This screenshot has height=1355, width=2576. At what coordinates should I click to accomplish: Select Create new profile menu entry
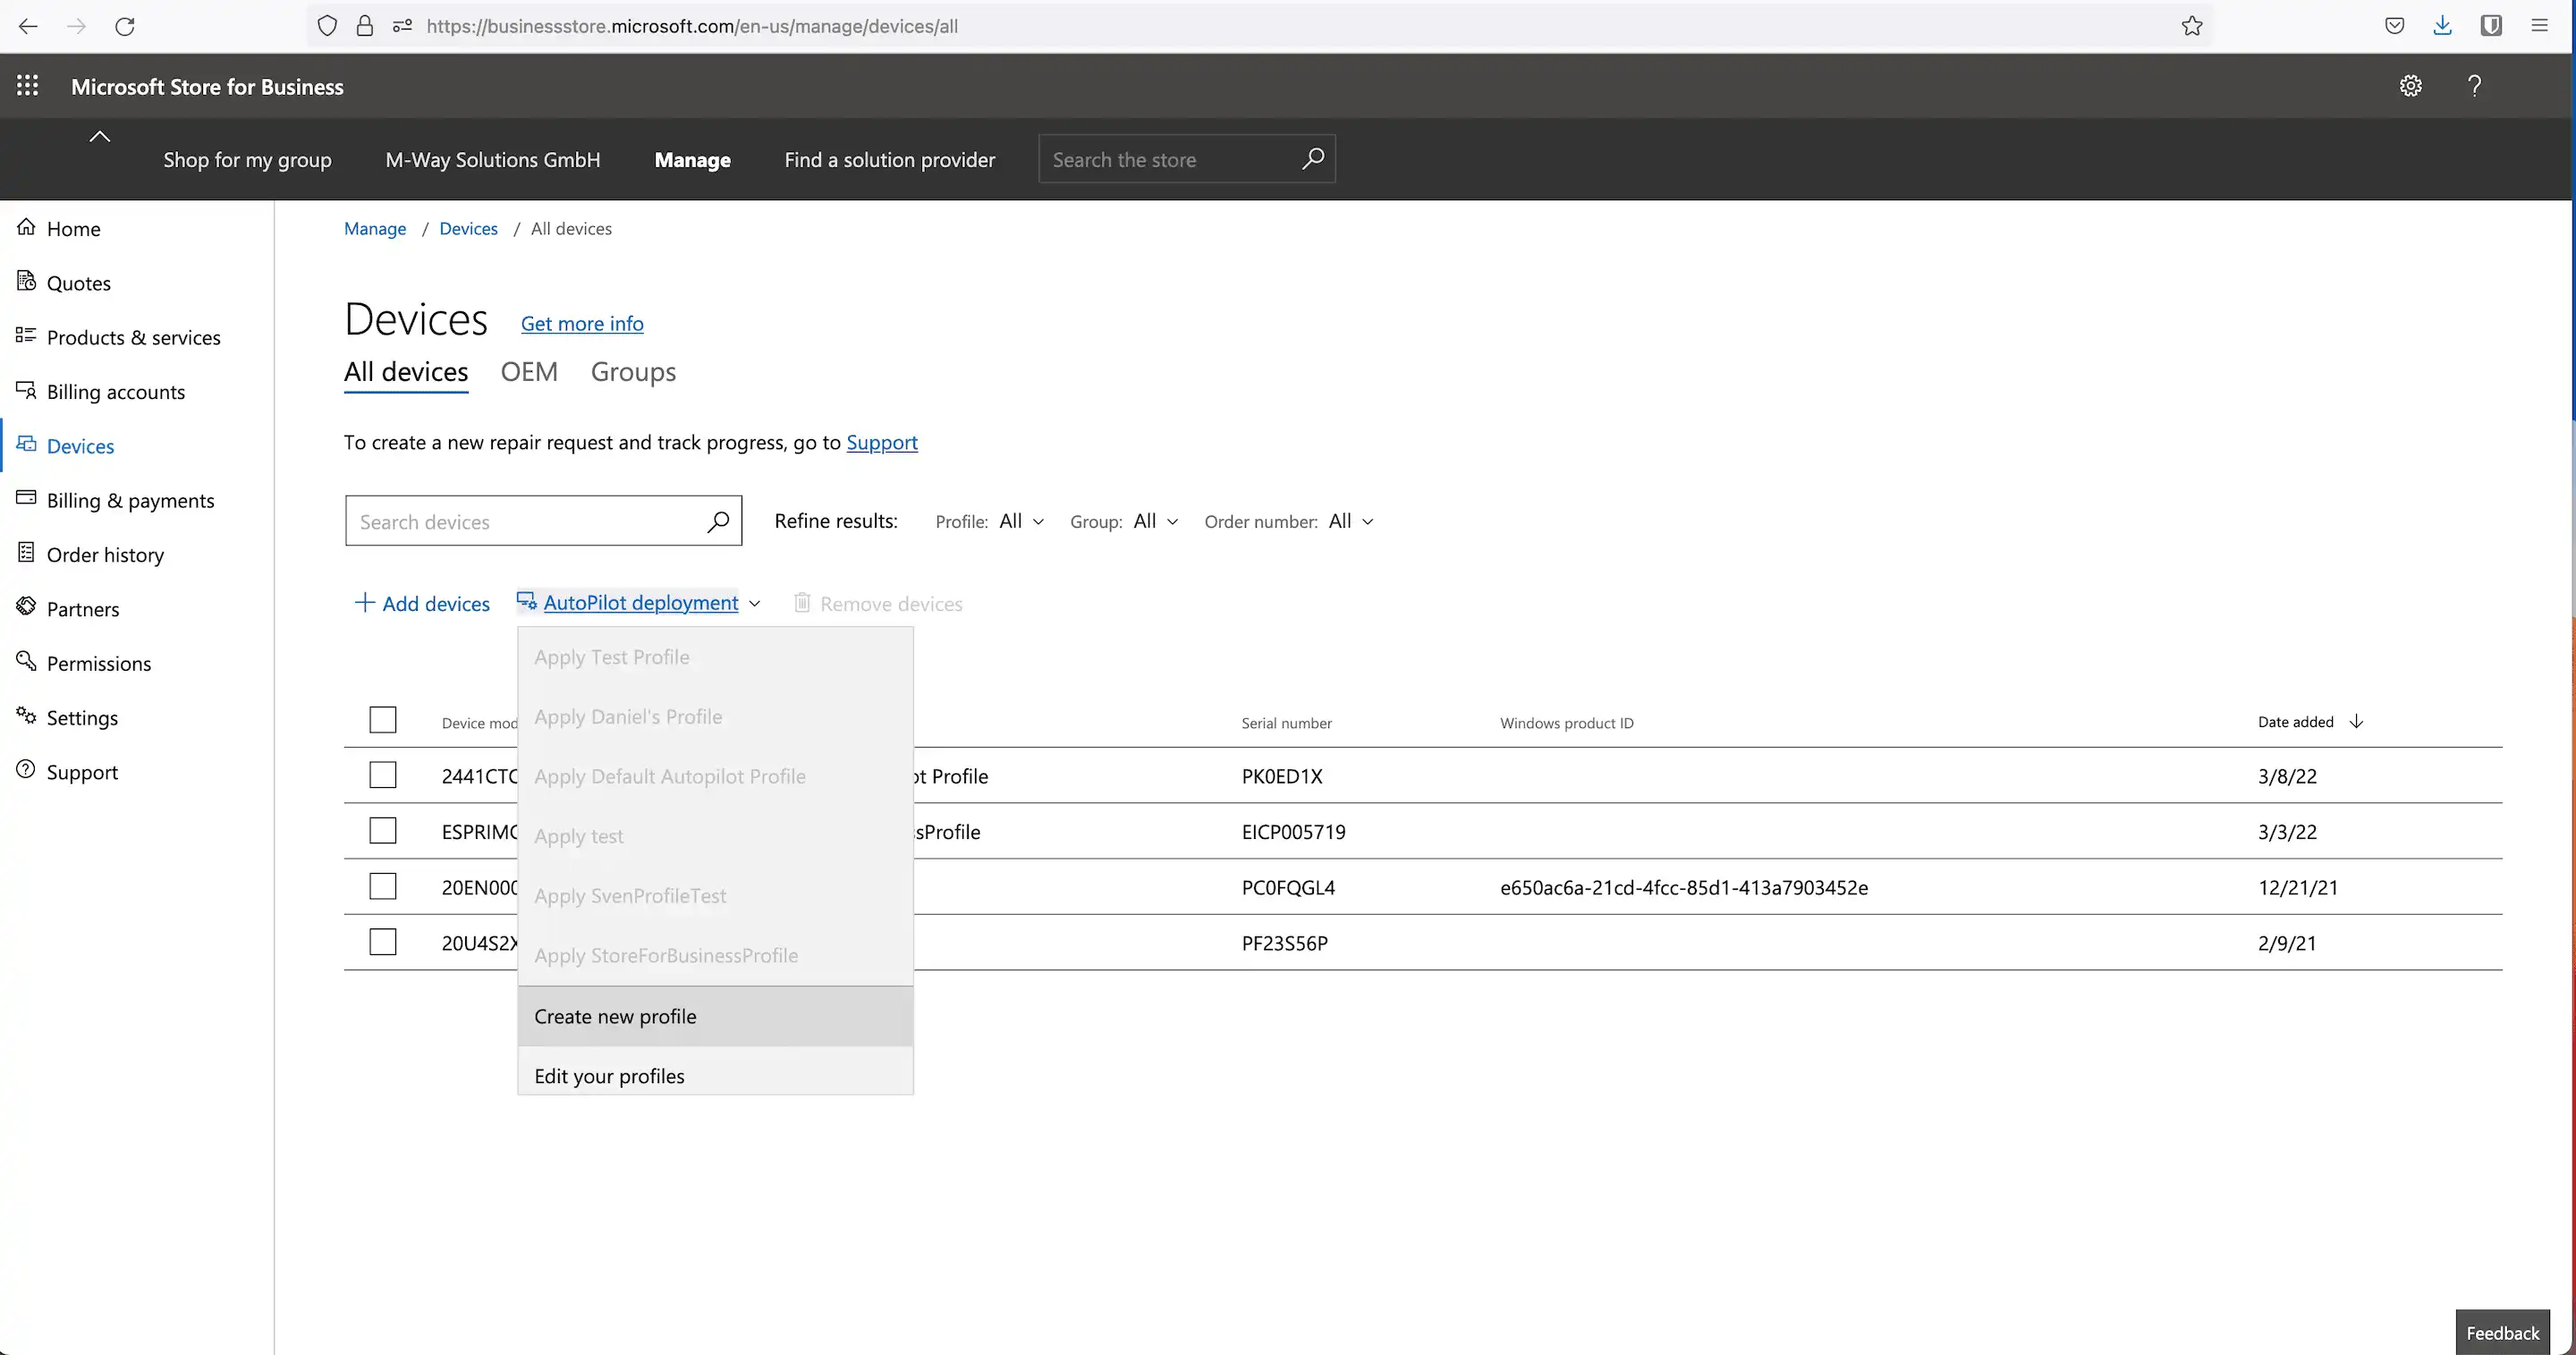[716, 1016]
